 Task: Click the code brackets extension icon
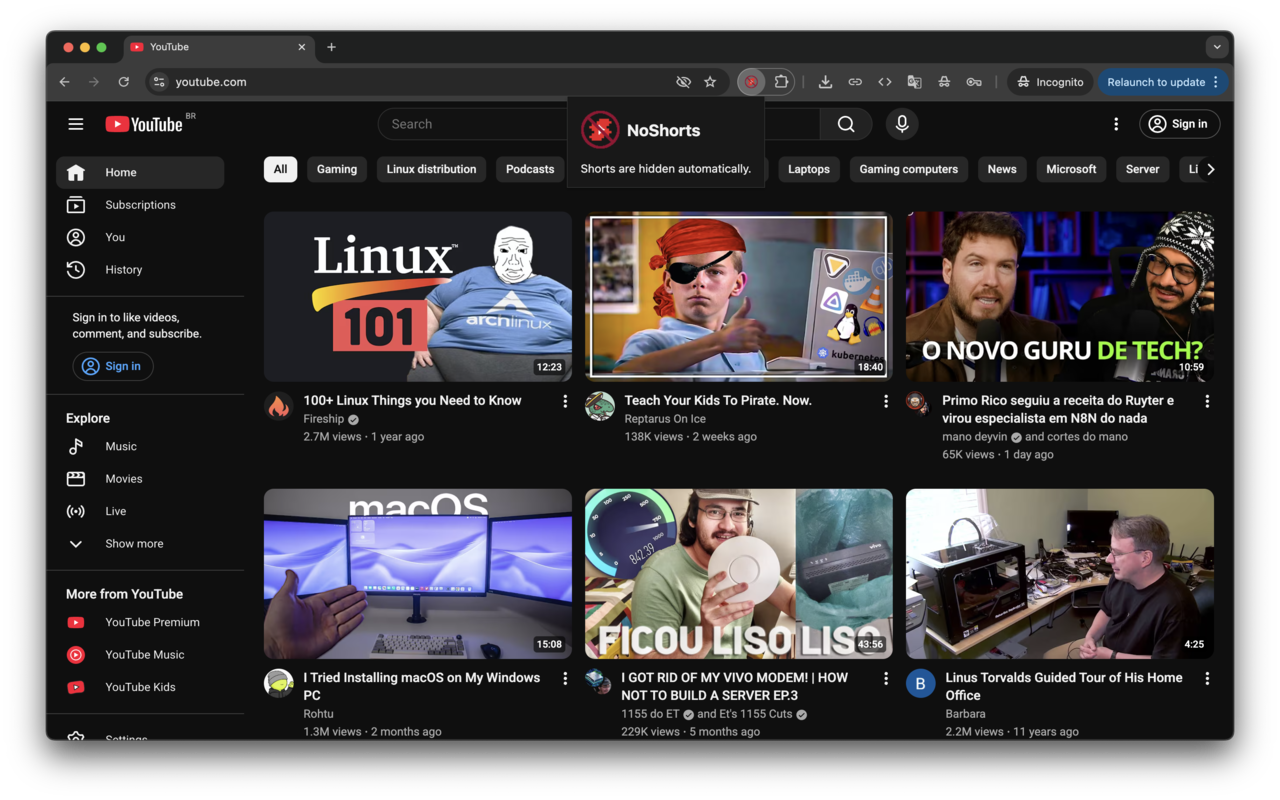coord(885,82)
